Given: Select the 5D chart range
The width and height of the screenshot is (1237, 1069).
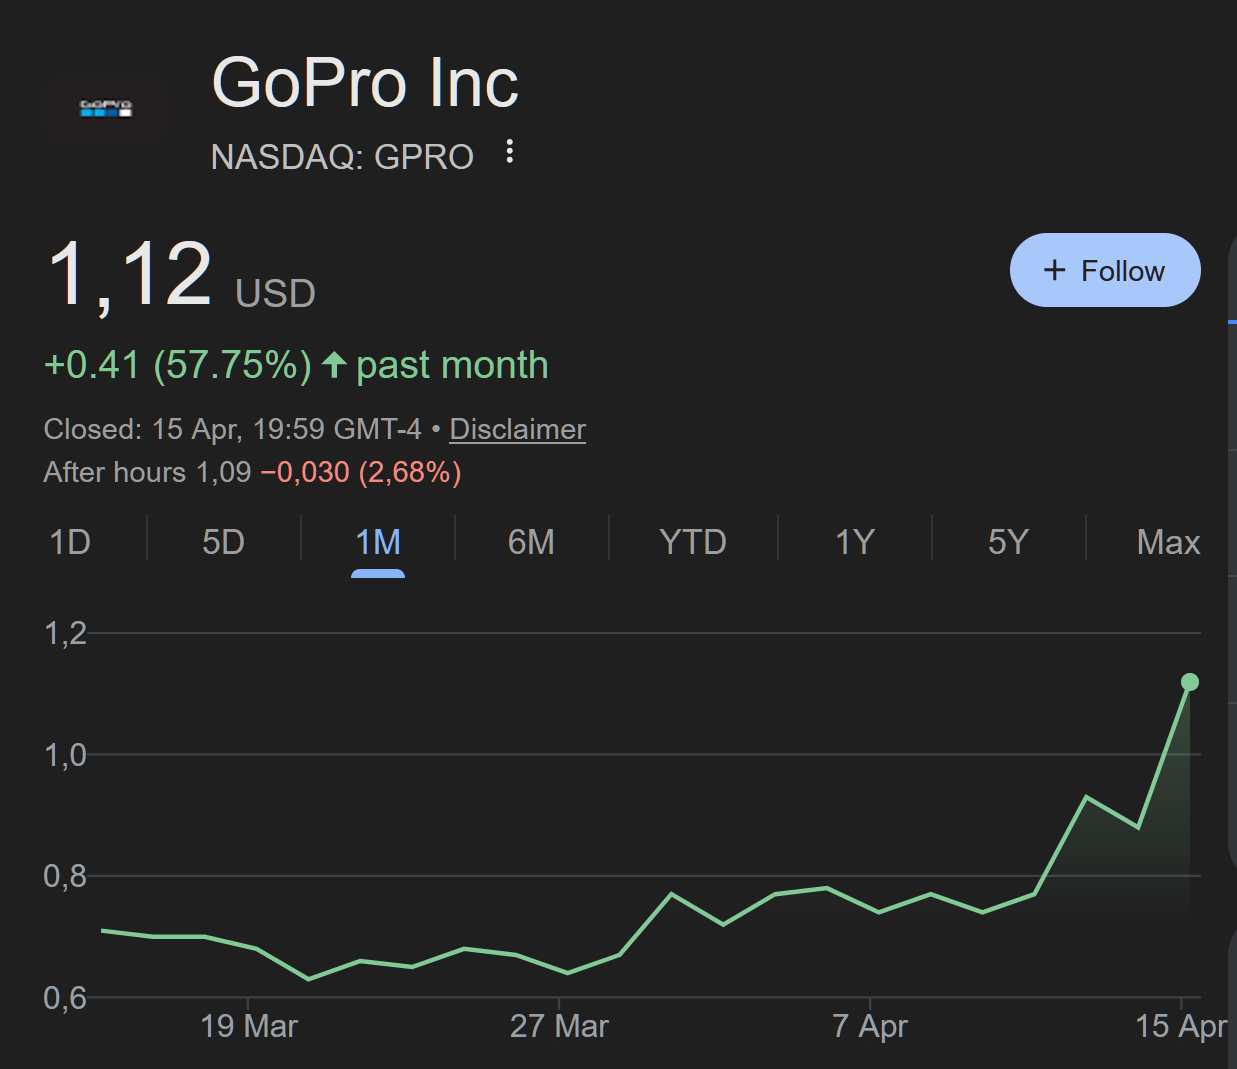Looking at the screenshot, I should (x=223, y=542).
